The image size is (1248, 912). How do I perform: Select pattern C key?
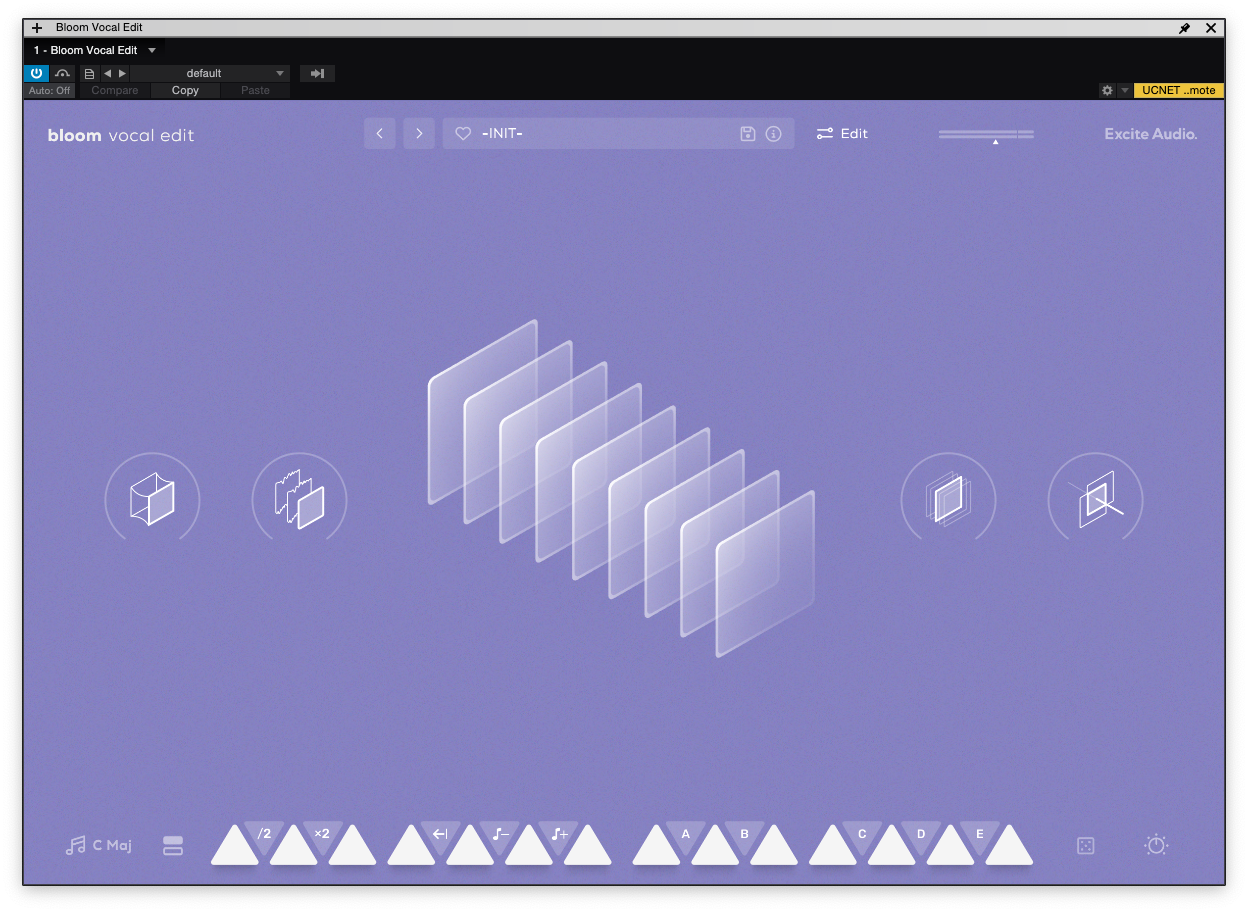tap(862, 834)
